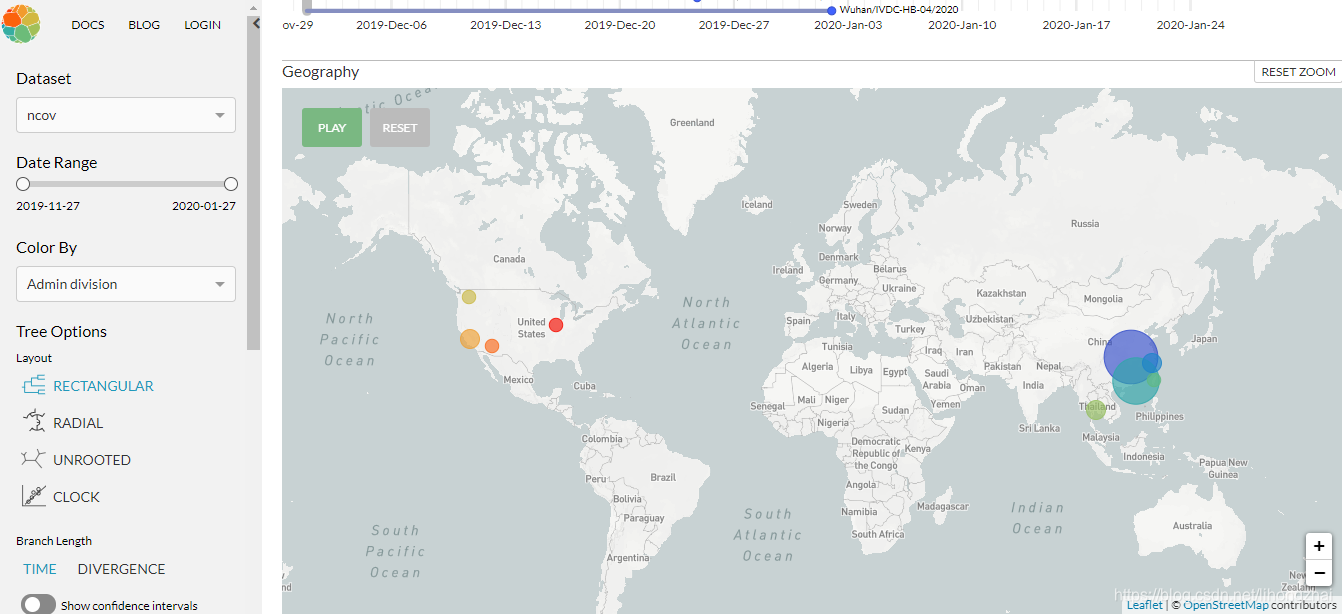Zoom in on the map with plus
Viewport: 1342px width, 614px height.
point(1319,546)
